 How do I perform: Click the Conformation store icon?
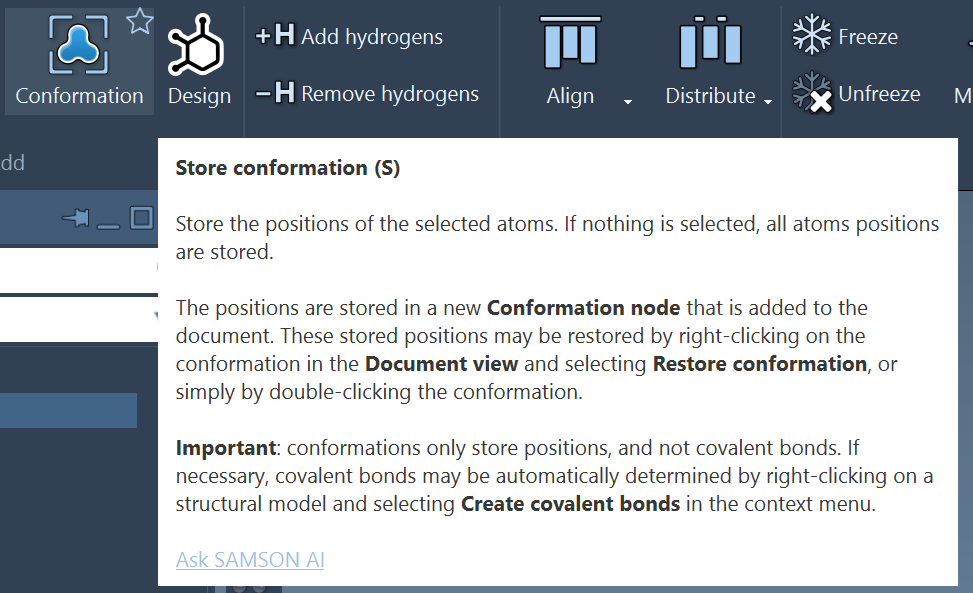[x=79, y=45]
